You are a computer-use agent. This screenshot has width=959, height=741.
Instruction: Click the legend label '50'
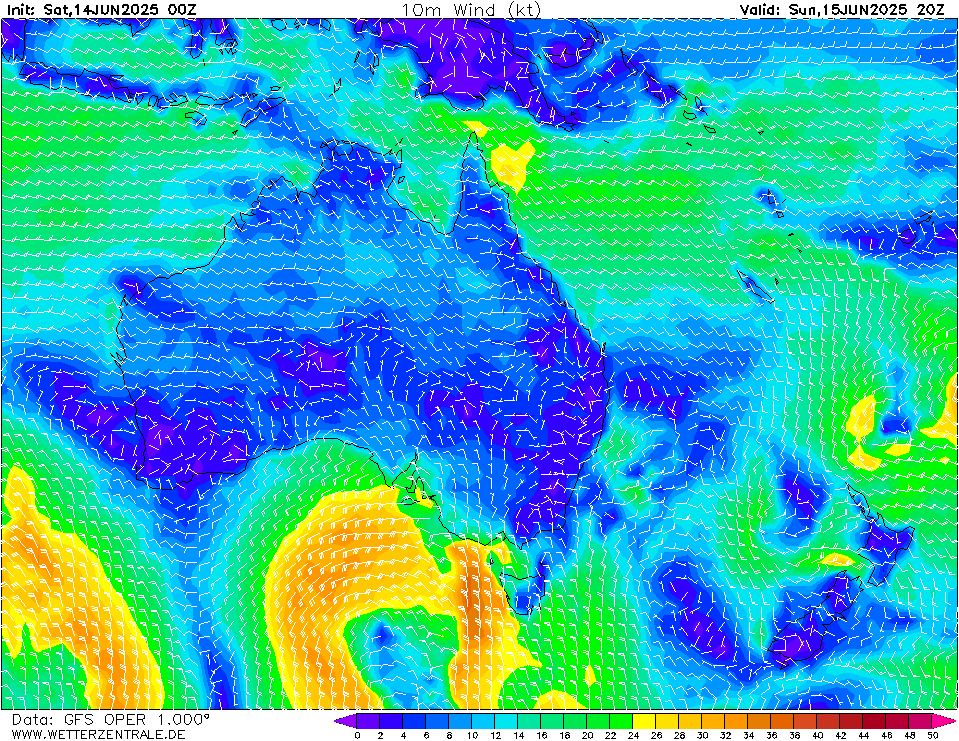932,735
